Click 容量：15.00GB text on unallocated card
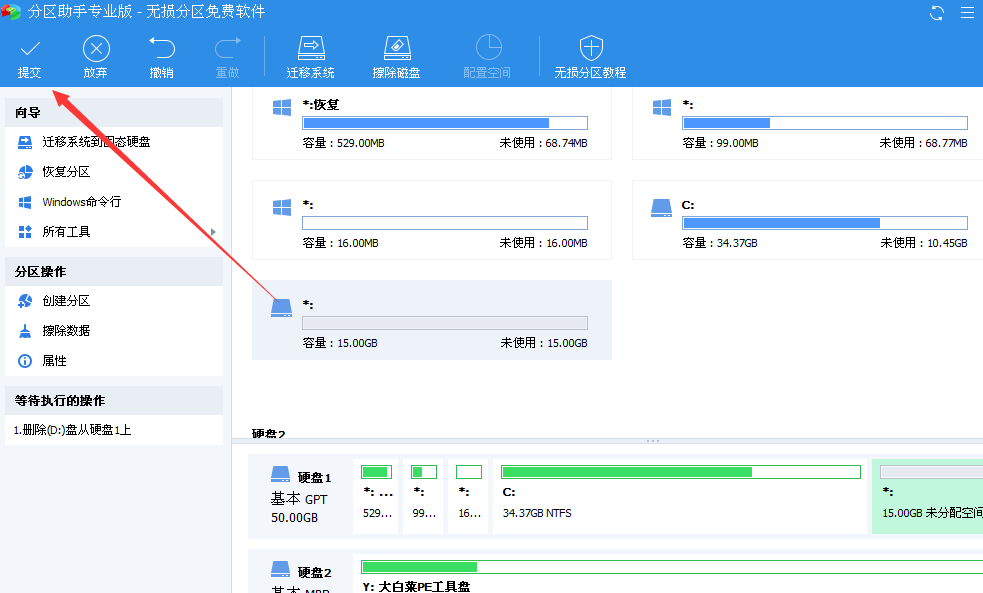The height and width of the screenshot is (593, 983). [340, 343]
